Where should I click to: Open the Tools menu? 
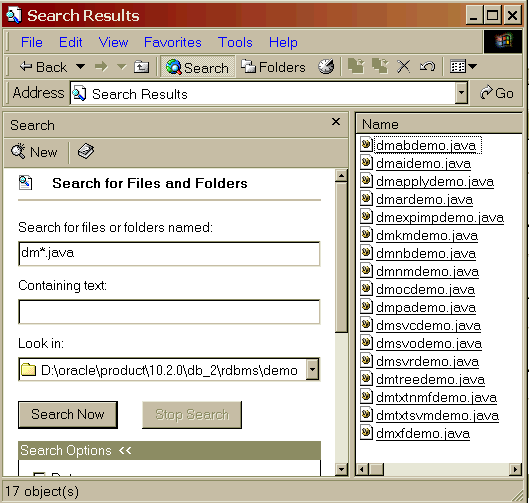235,43
